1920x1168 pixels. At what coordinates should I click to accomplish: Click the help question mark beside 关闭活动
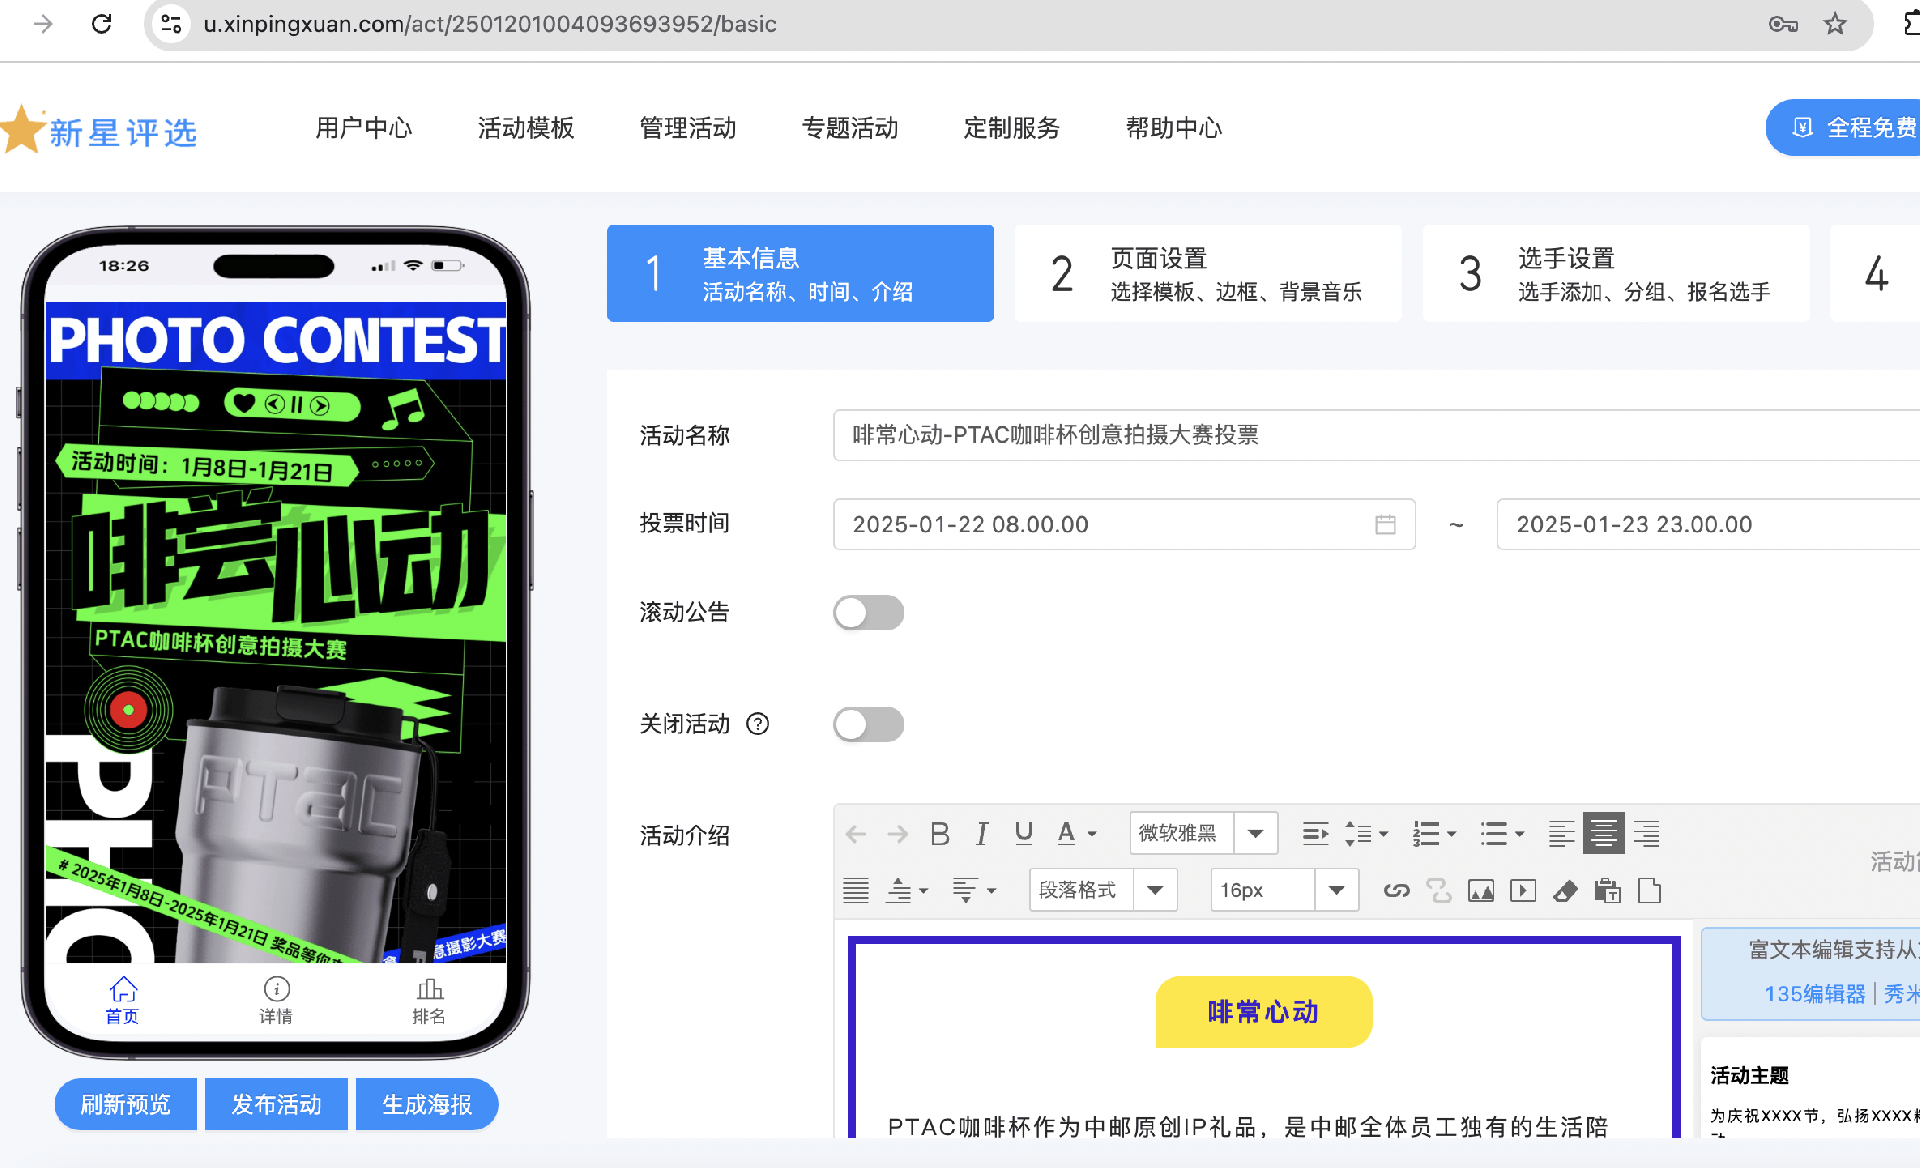[758, 724]
